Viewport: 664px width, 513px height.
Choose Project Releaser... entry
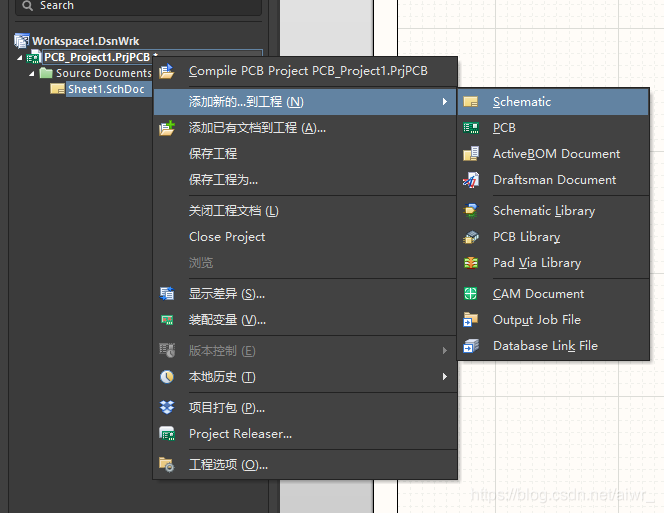pos(305,434)
